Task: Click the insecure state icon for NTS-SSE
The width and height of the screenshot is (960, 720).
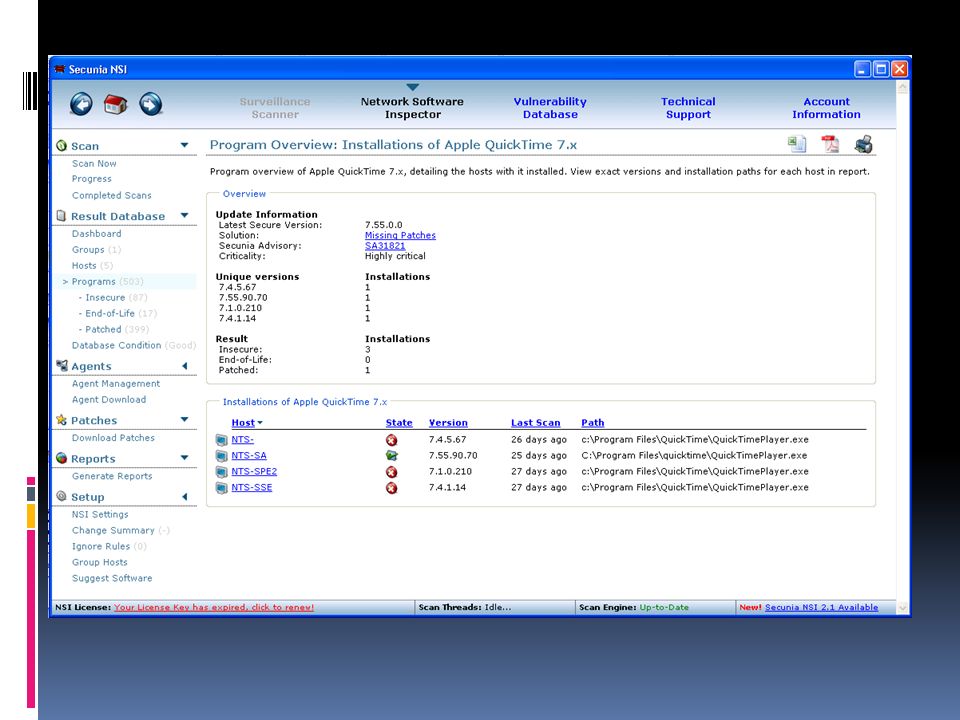Action: 392,488
